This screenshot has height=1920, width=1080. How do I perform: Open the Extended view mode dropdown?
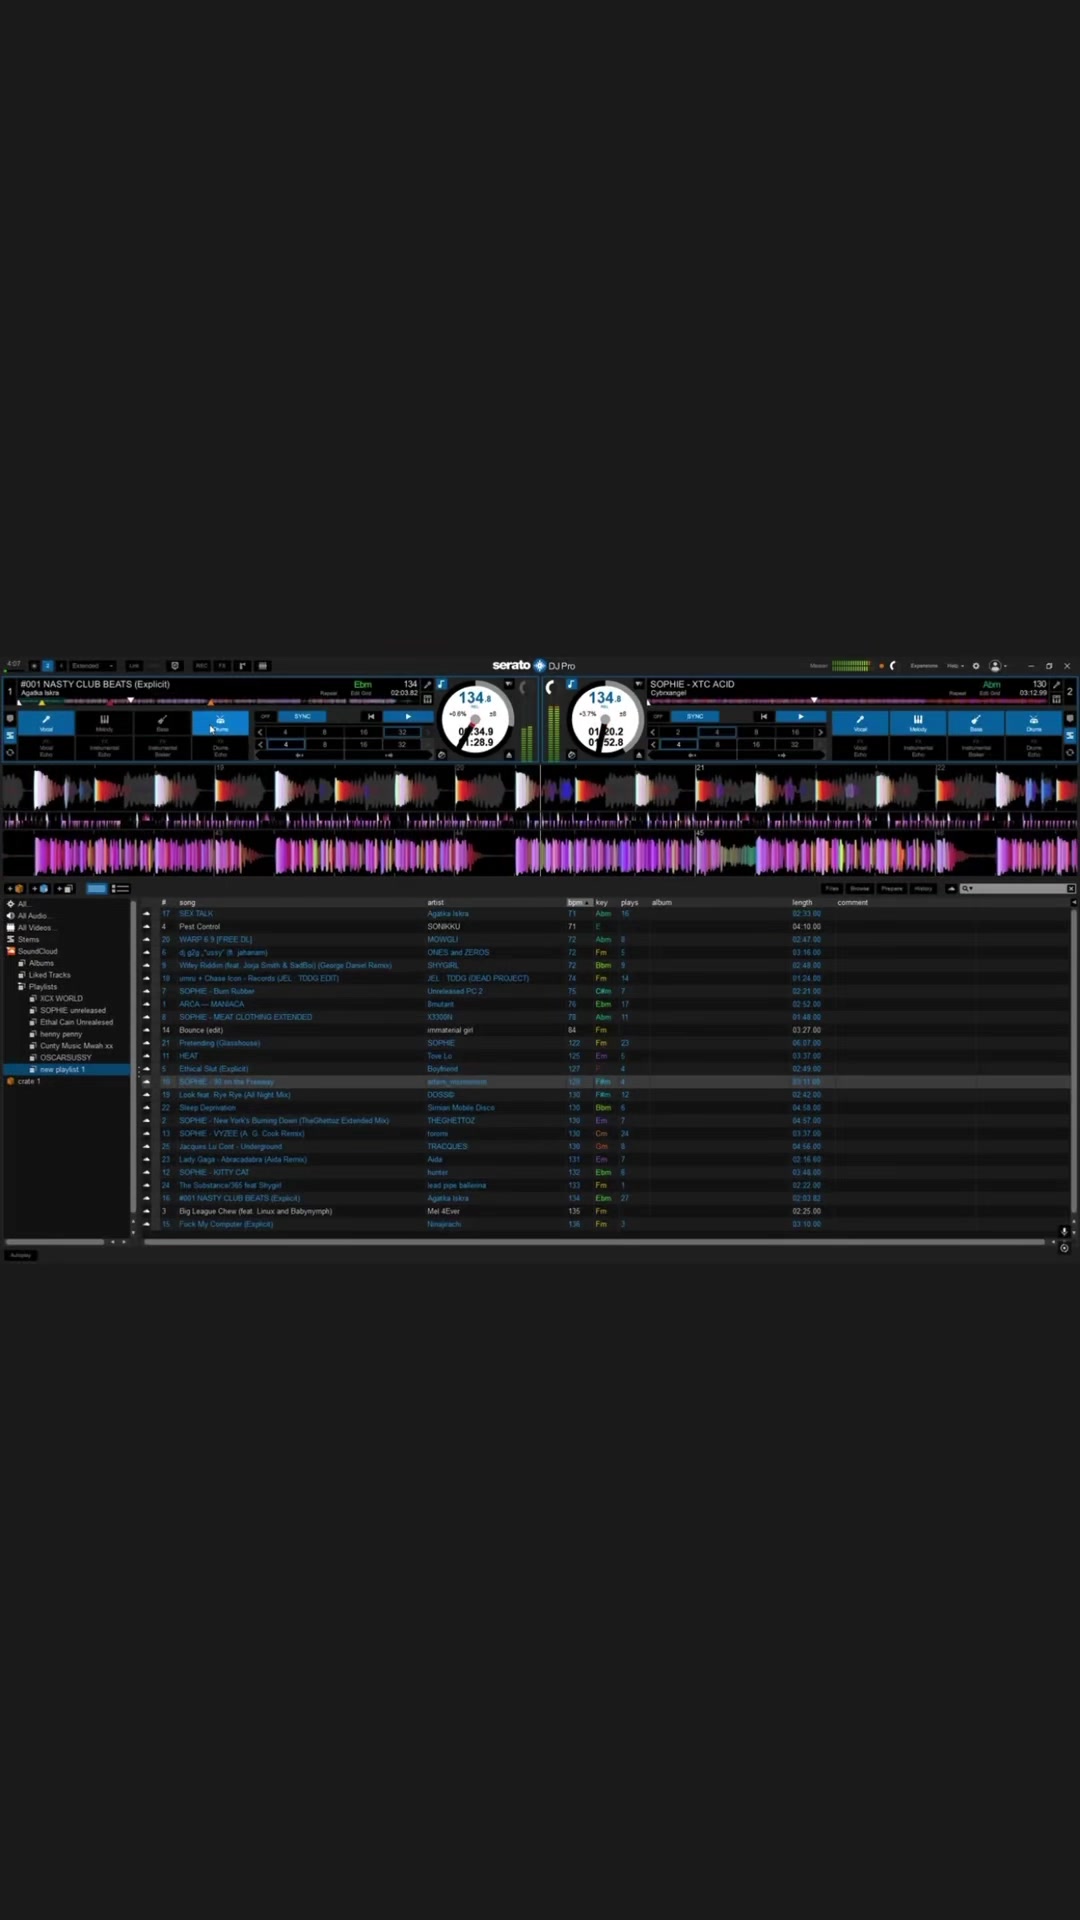[x=92, y=666]
